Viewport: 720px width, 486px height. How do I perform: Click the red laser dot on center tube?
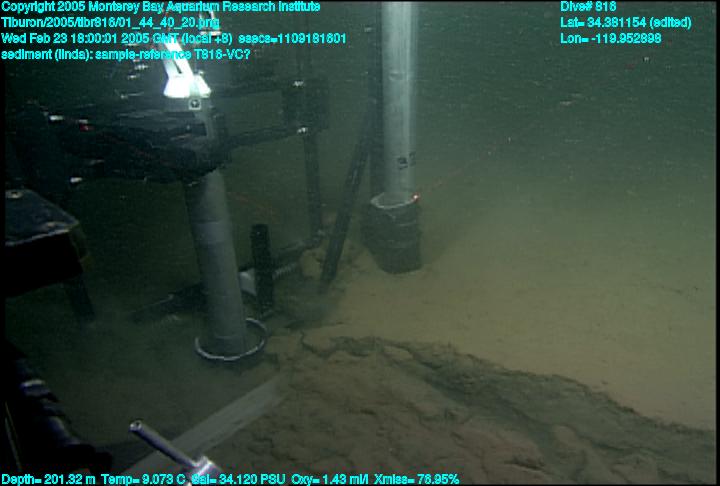tap(414, 199)
